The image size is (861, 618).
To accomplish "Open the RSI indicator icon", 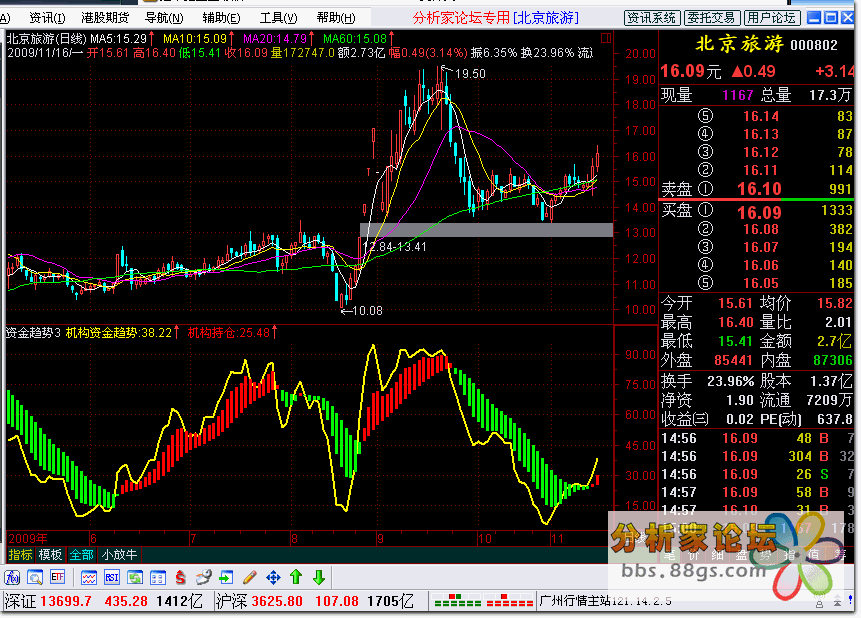I will pyautogui.click(x=112, y=577).
